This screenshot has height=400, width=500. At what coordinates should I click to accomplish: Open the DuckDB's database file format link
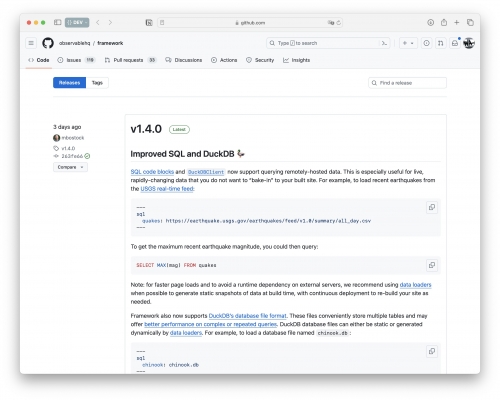pyautogui.click(x=248, y=316)
